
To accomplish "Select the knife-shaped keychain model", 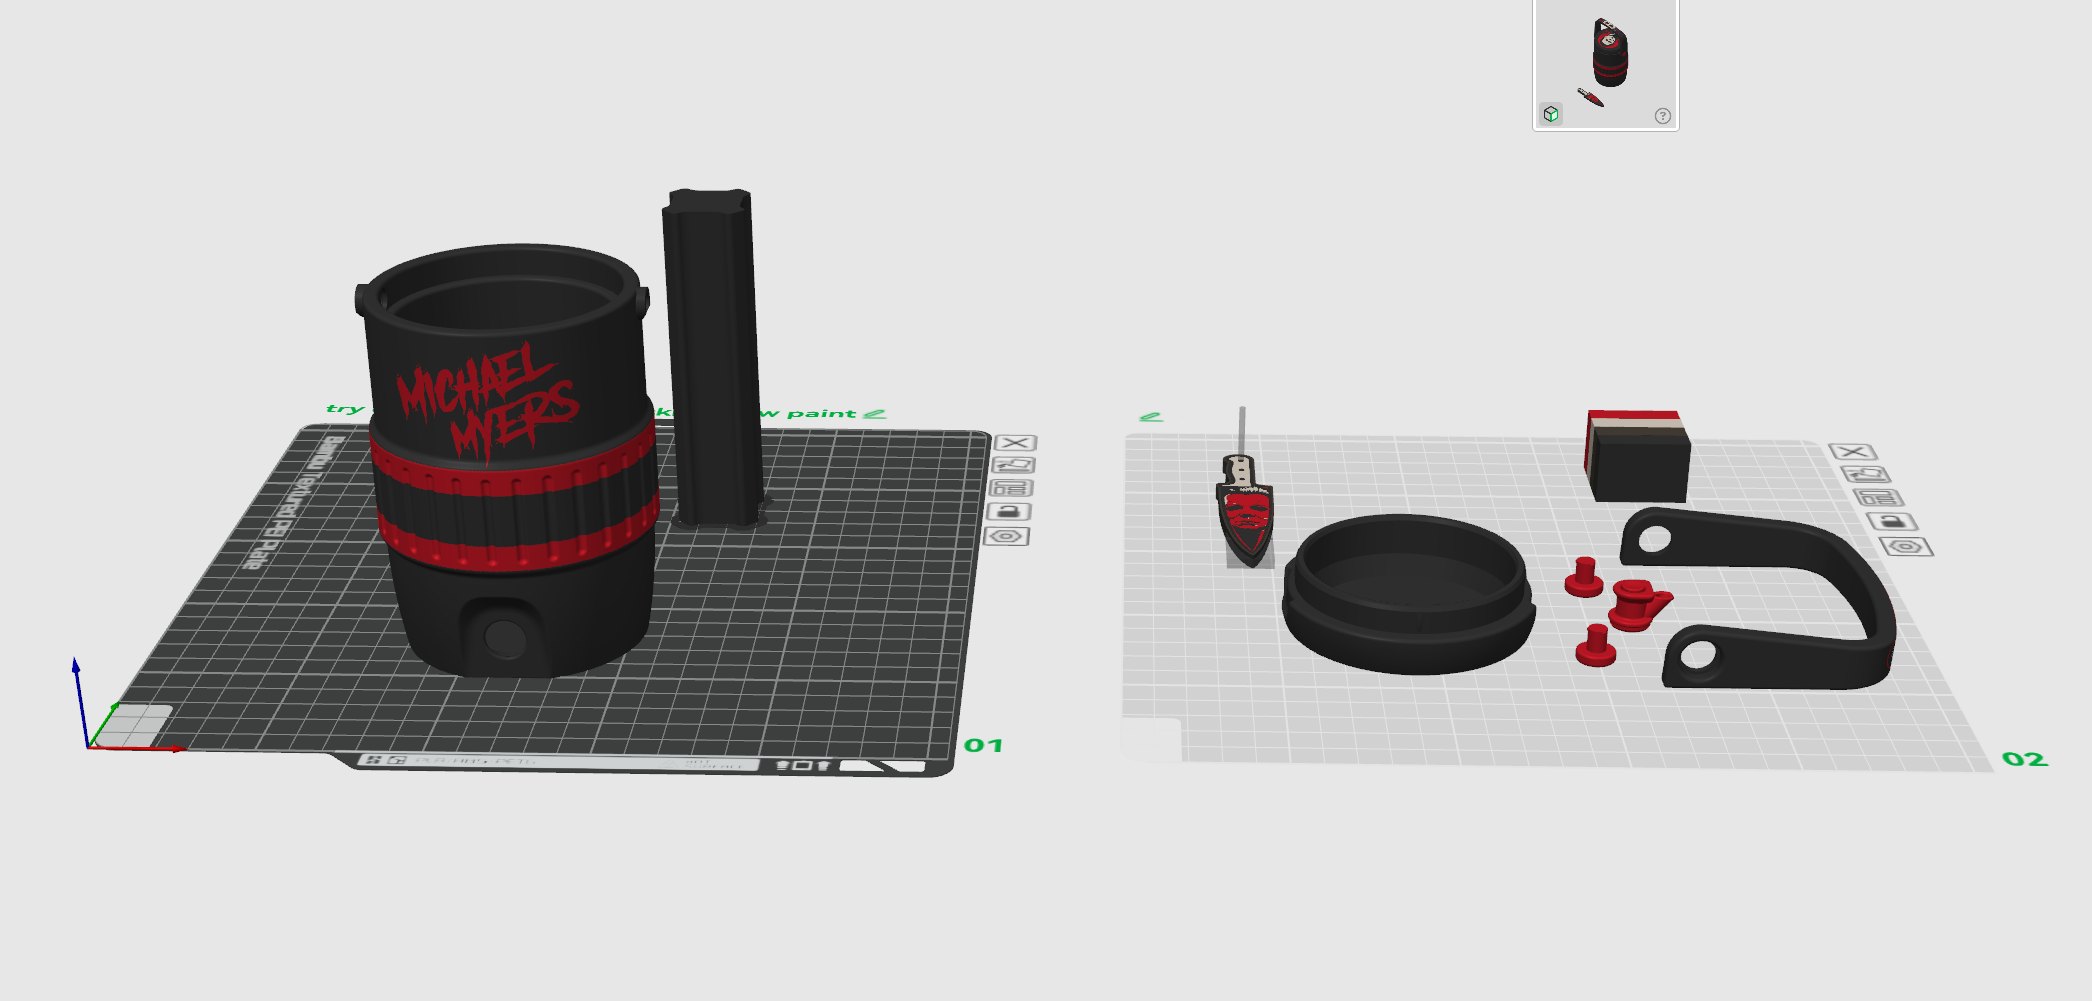I will pyautogui.click(x=1245, y=512).
